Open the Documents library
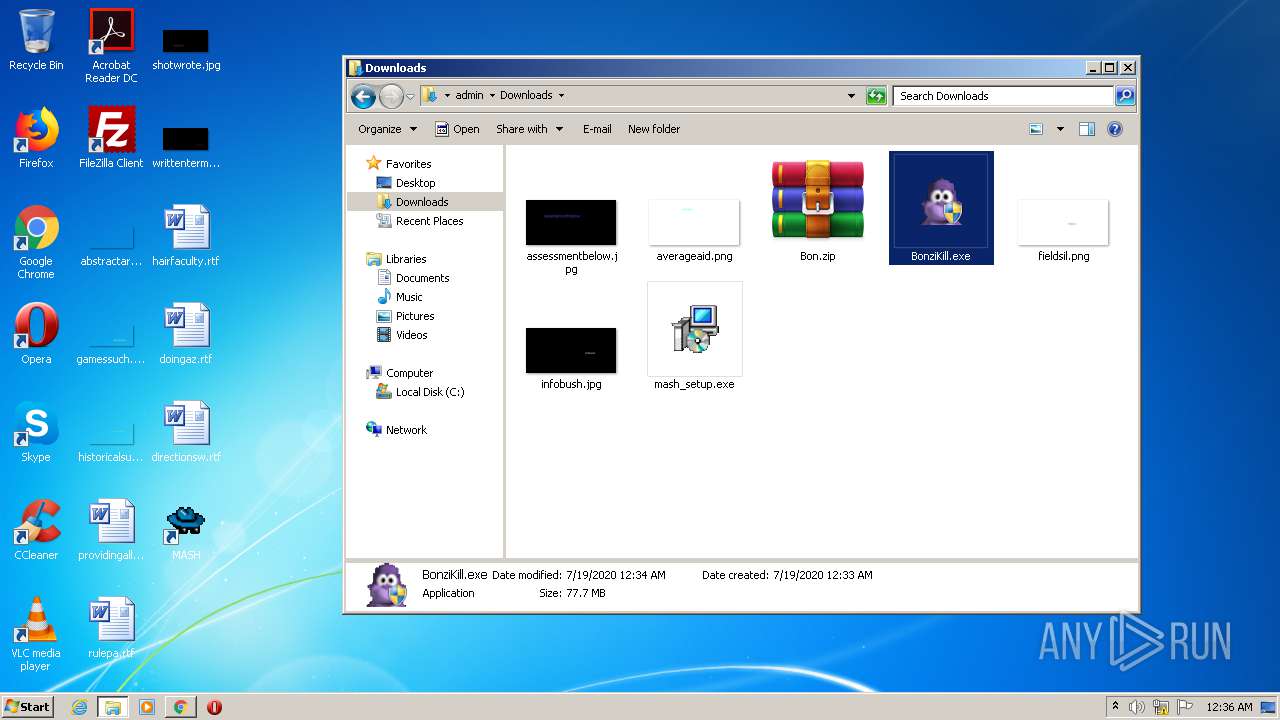1280x720 pixels. pyautogui.click(x=422, y=278)
